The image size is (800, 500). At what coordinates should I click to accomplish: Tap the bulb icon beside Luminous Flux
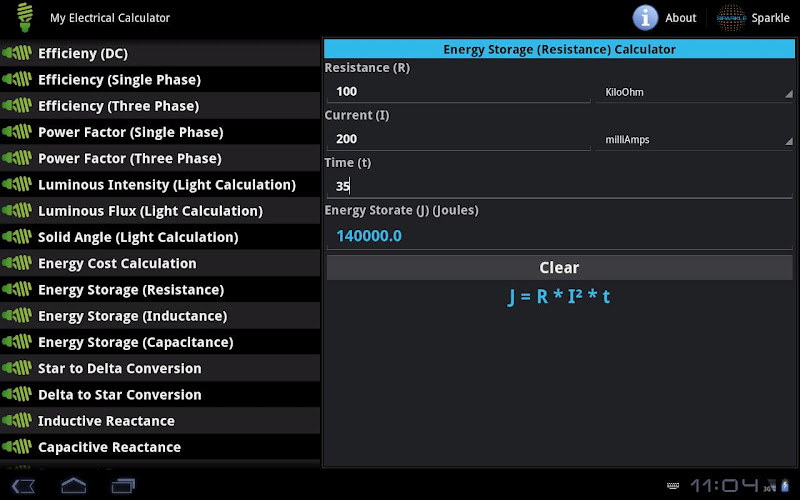tap(17, 211)
